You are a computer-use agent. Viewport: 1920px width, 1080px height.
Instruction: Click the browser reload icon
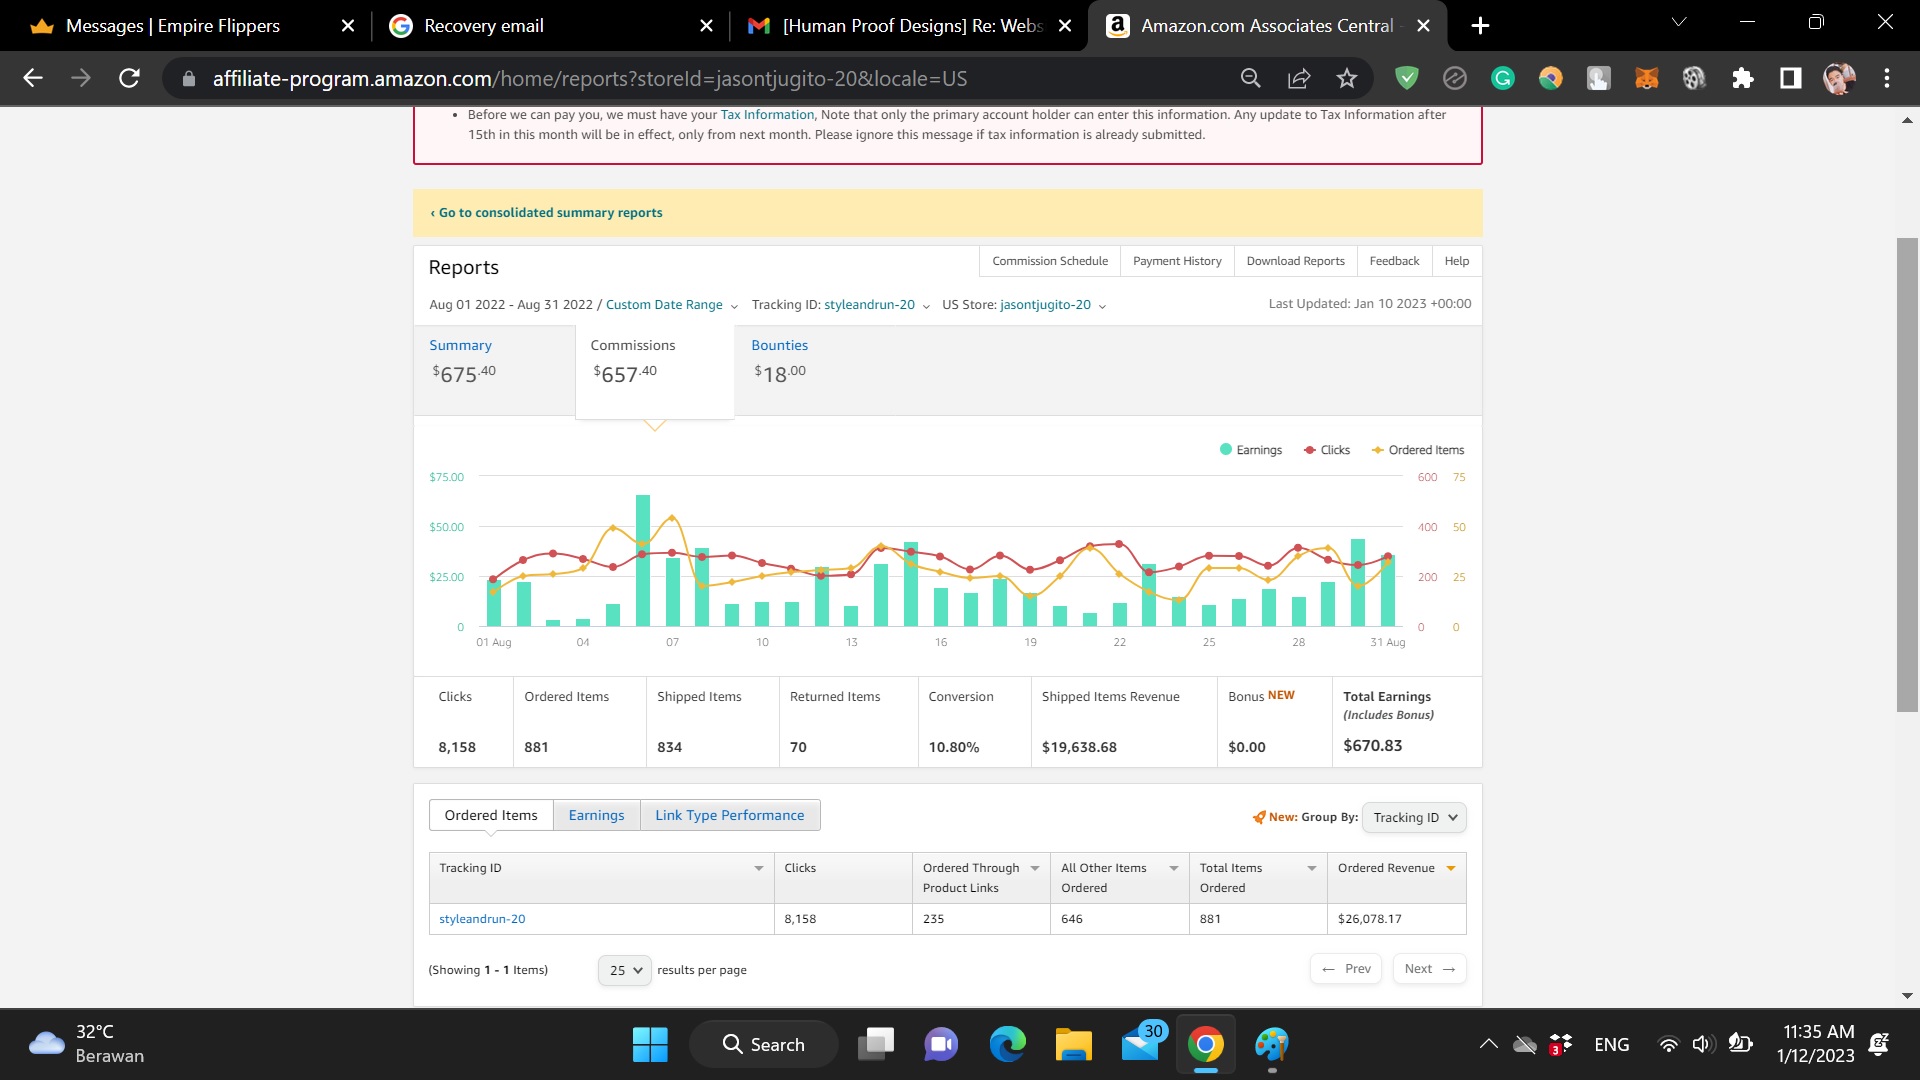(129, 78)
